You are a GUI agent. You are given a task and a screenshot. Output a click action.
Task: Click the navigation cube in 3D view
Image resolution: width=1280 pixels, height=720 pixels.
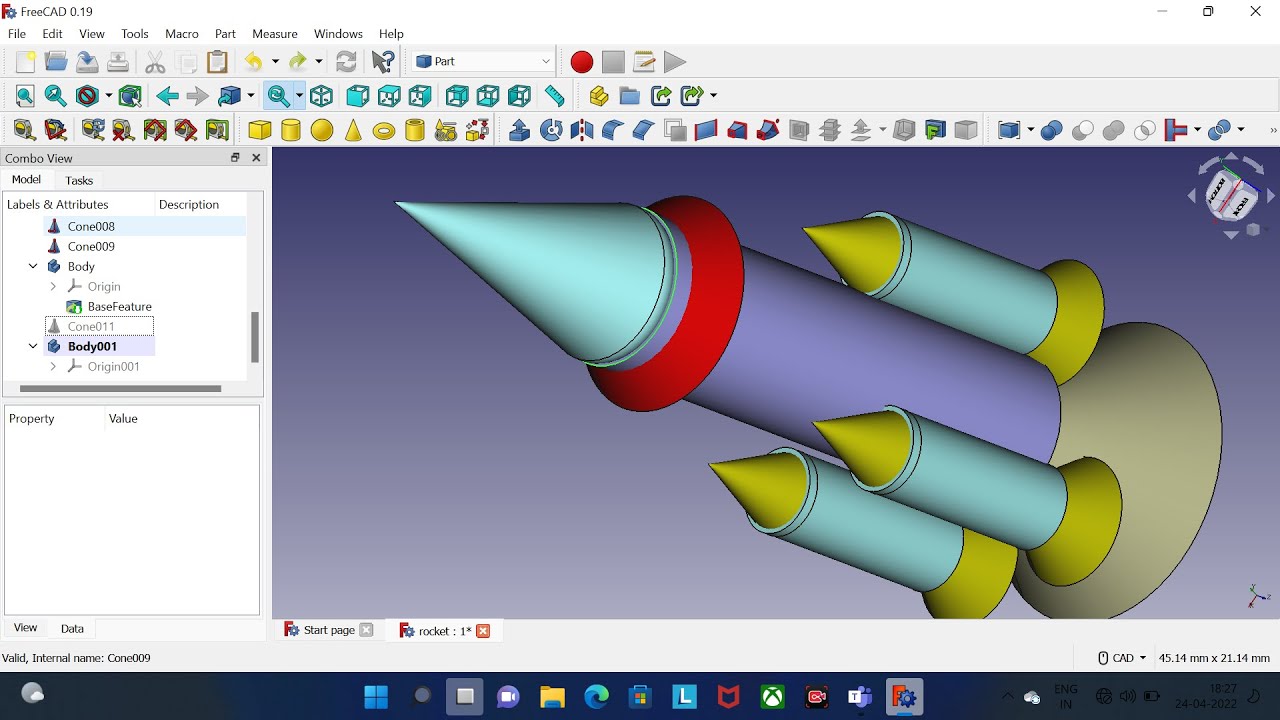click(1231, 196)
